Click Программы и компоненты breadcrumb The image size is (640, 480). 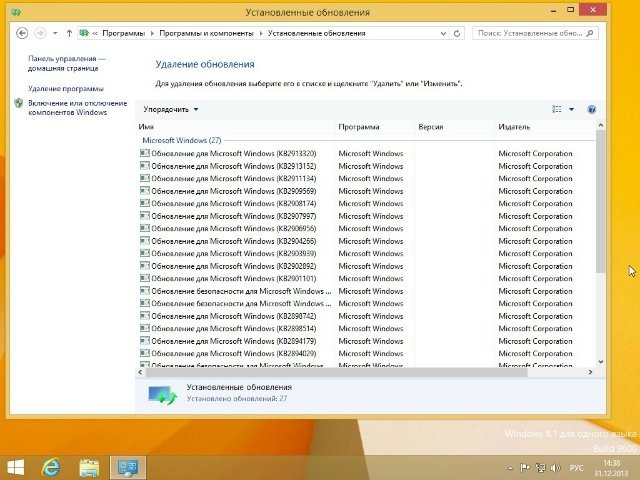[206, 33]
